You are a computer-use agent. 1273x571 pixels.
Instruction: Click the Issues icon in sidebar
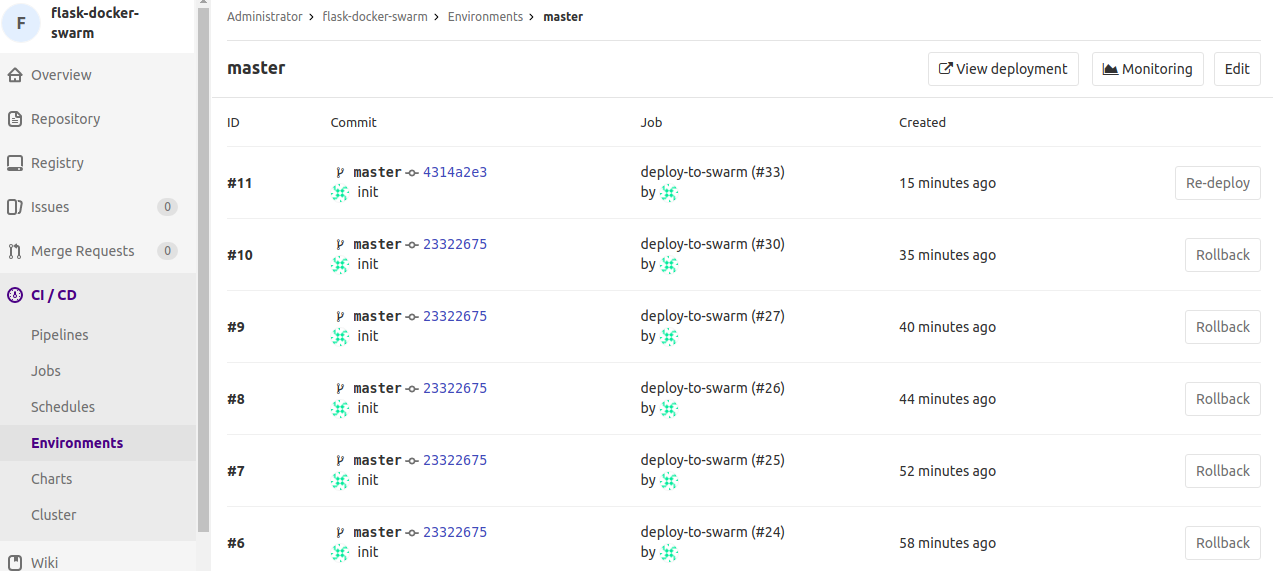click(x=15, y=207)
